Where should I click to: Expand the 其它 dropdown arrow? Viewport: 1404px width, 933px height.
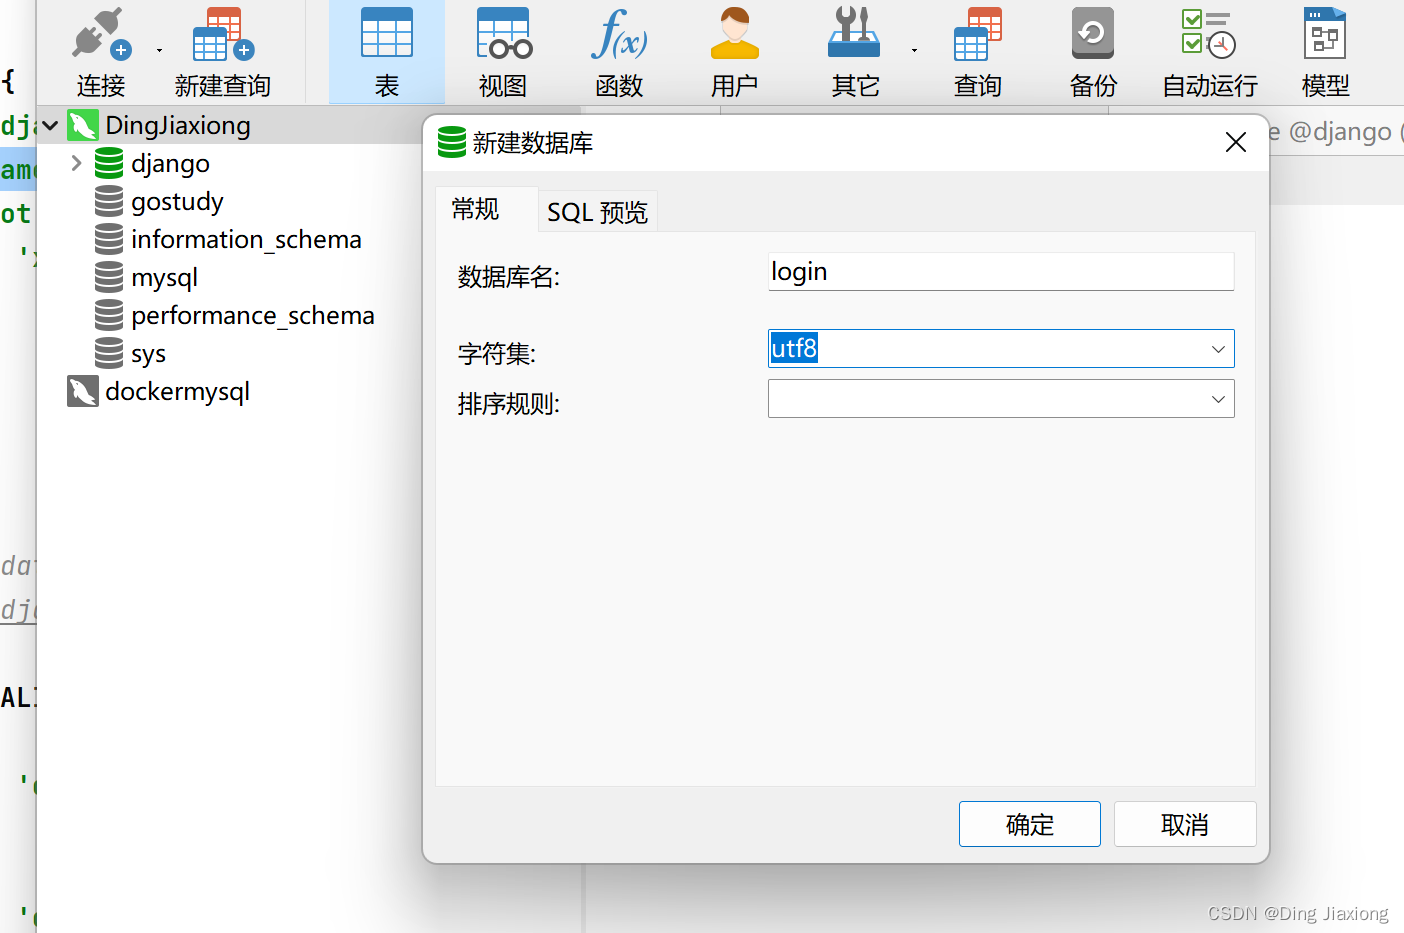(914, 51)
